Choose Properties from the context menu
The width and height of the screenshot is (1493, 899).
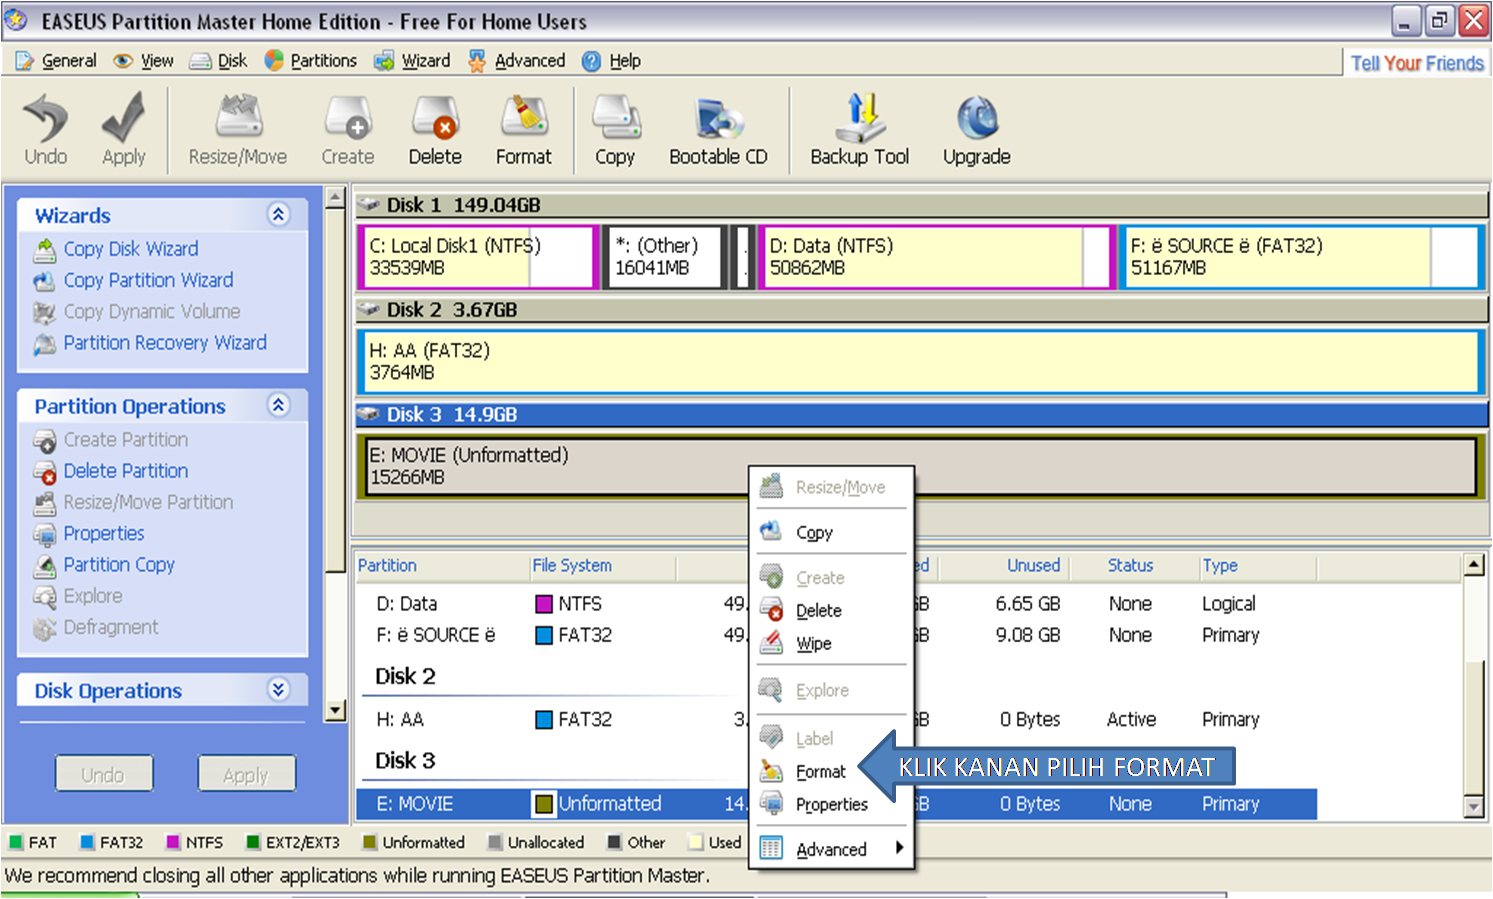click(832, 804)
